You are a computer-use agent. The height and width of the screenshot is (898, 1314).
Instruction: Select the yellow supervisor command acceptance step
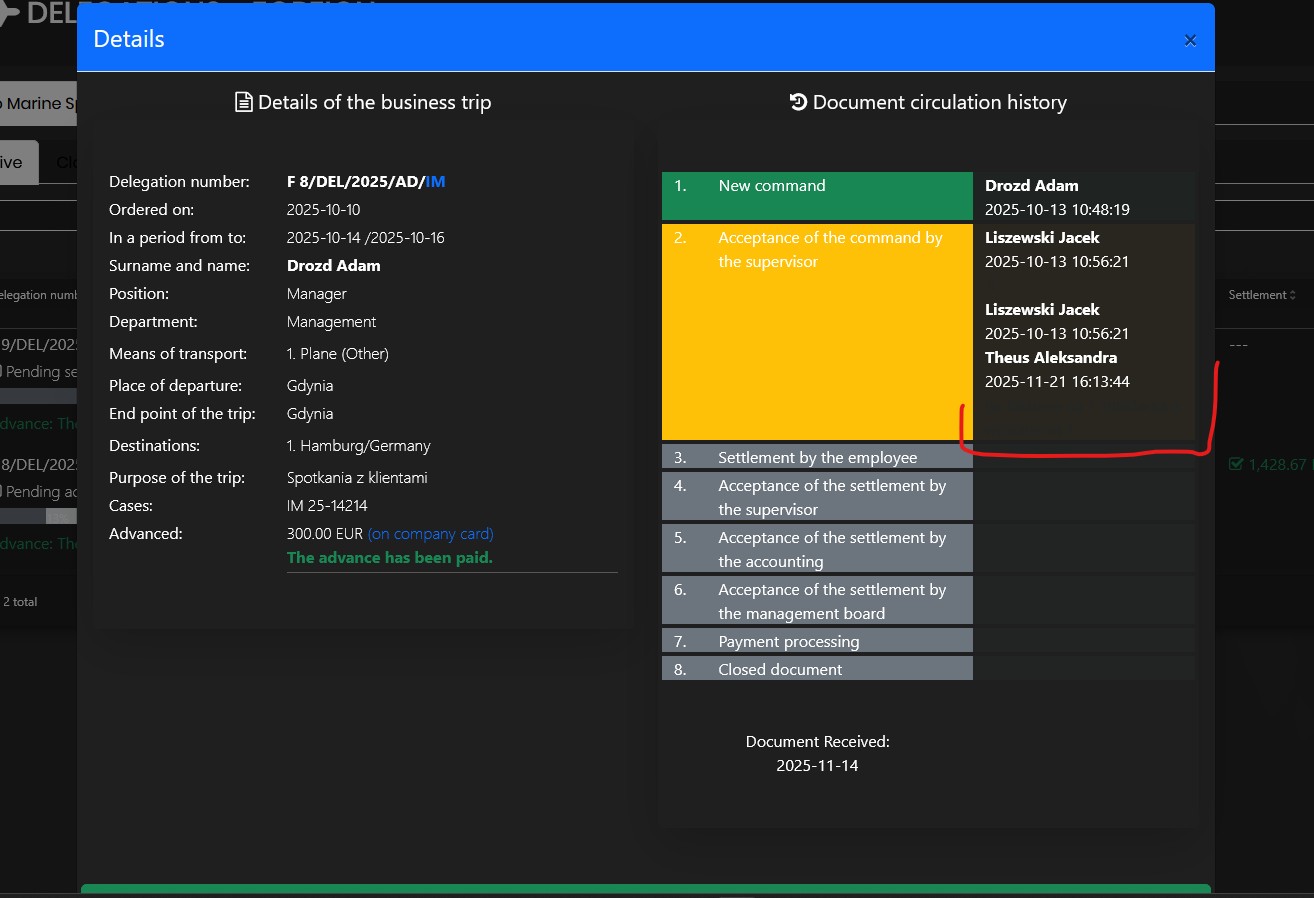point(816,331)
